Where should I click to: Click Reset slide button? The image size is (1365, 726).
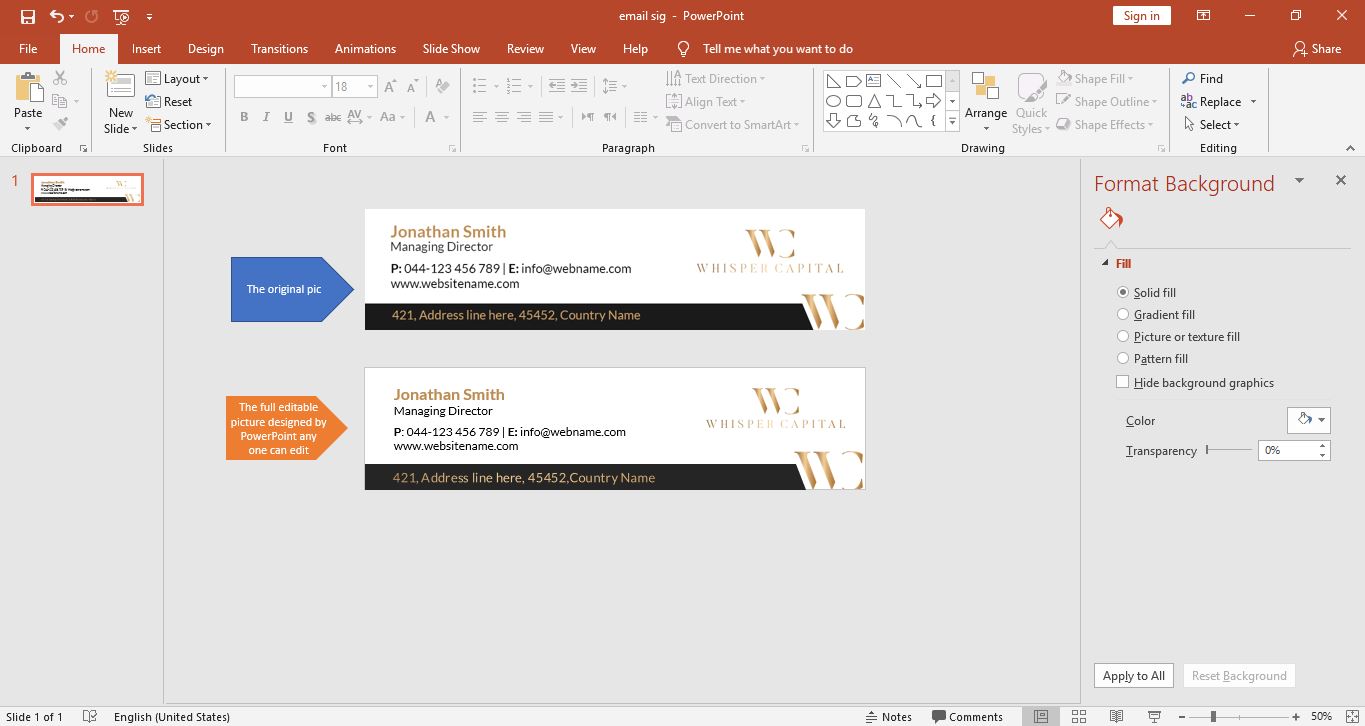169,102
